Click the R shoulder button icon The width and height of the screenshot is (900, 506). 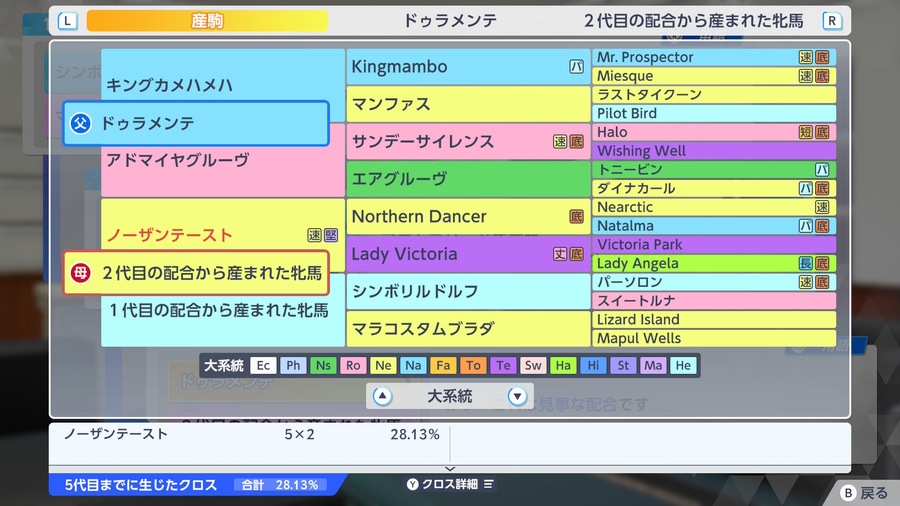[x=832, y=21]
